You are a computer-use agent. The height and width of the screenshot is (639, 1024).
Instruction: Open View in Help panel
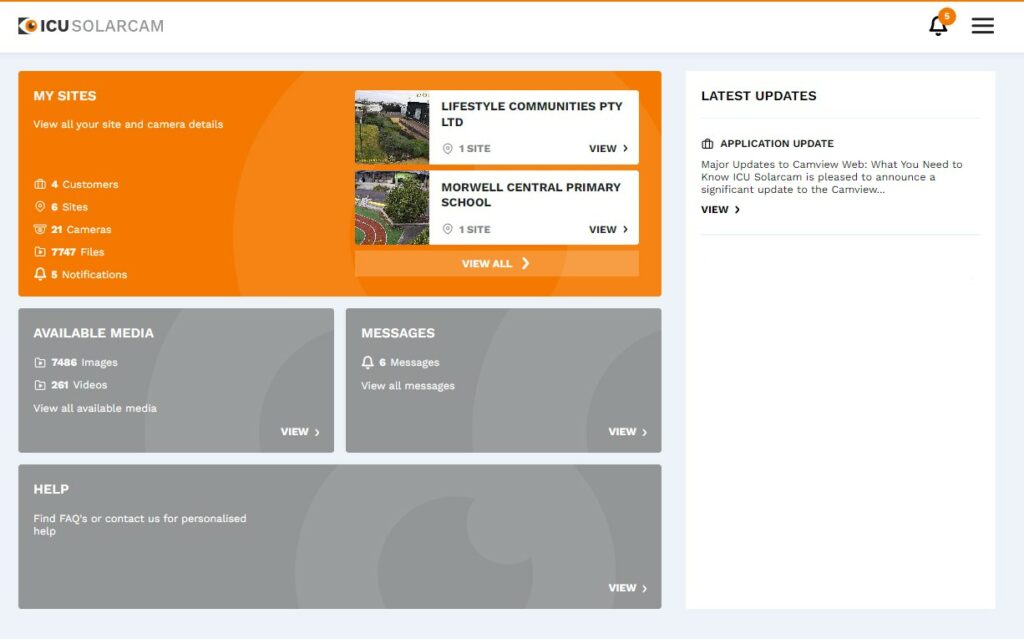[x=628, y=588]
